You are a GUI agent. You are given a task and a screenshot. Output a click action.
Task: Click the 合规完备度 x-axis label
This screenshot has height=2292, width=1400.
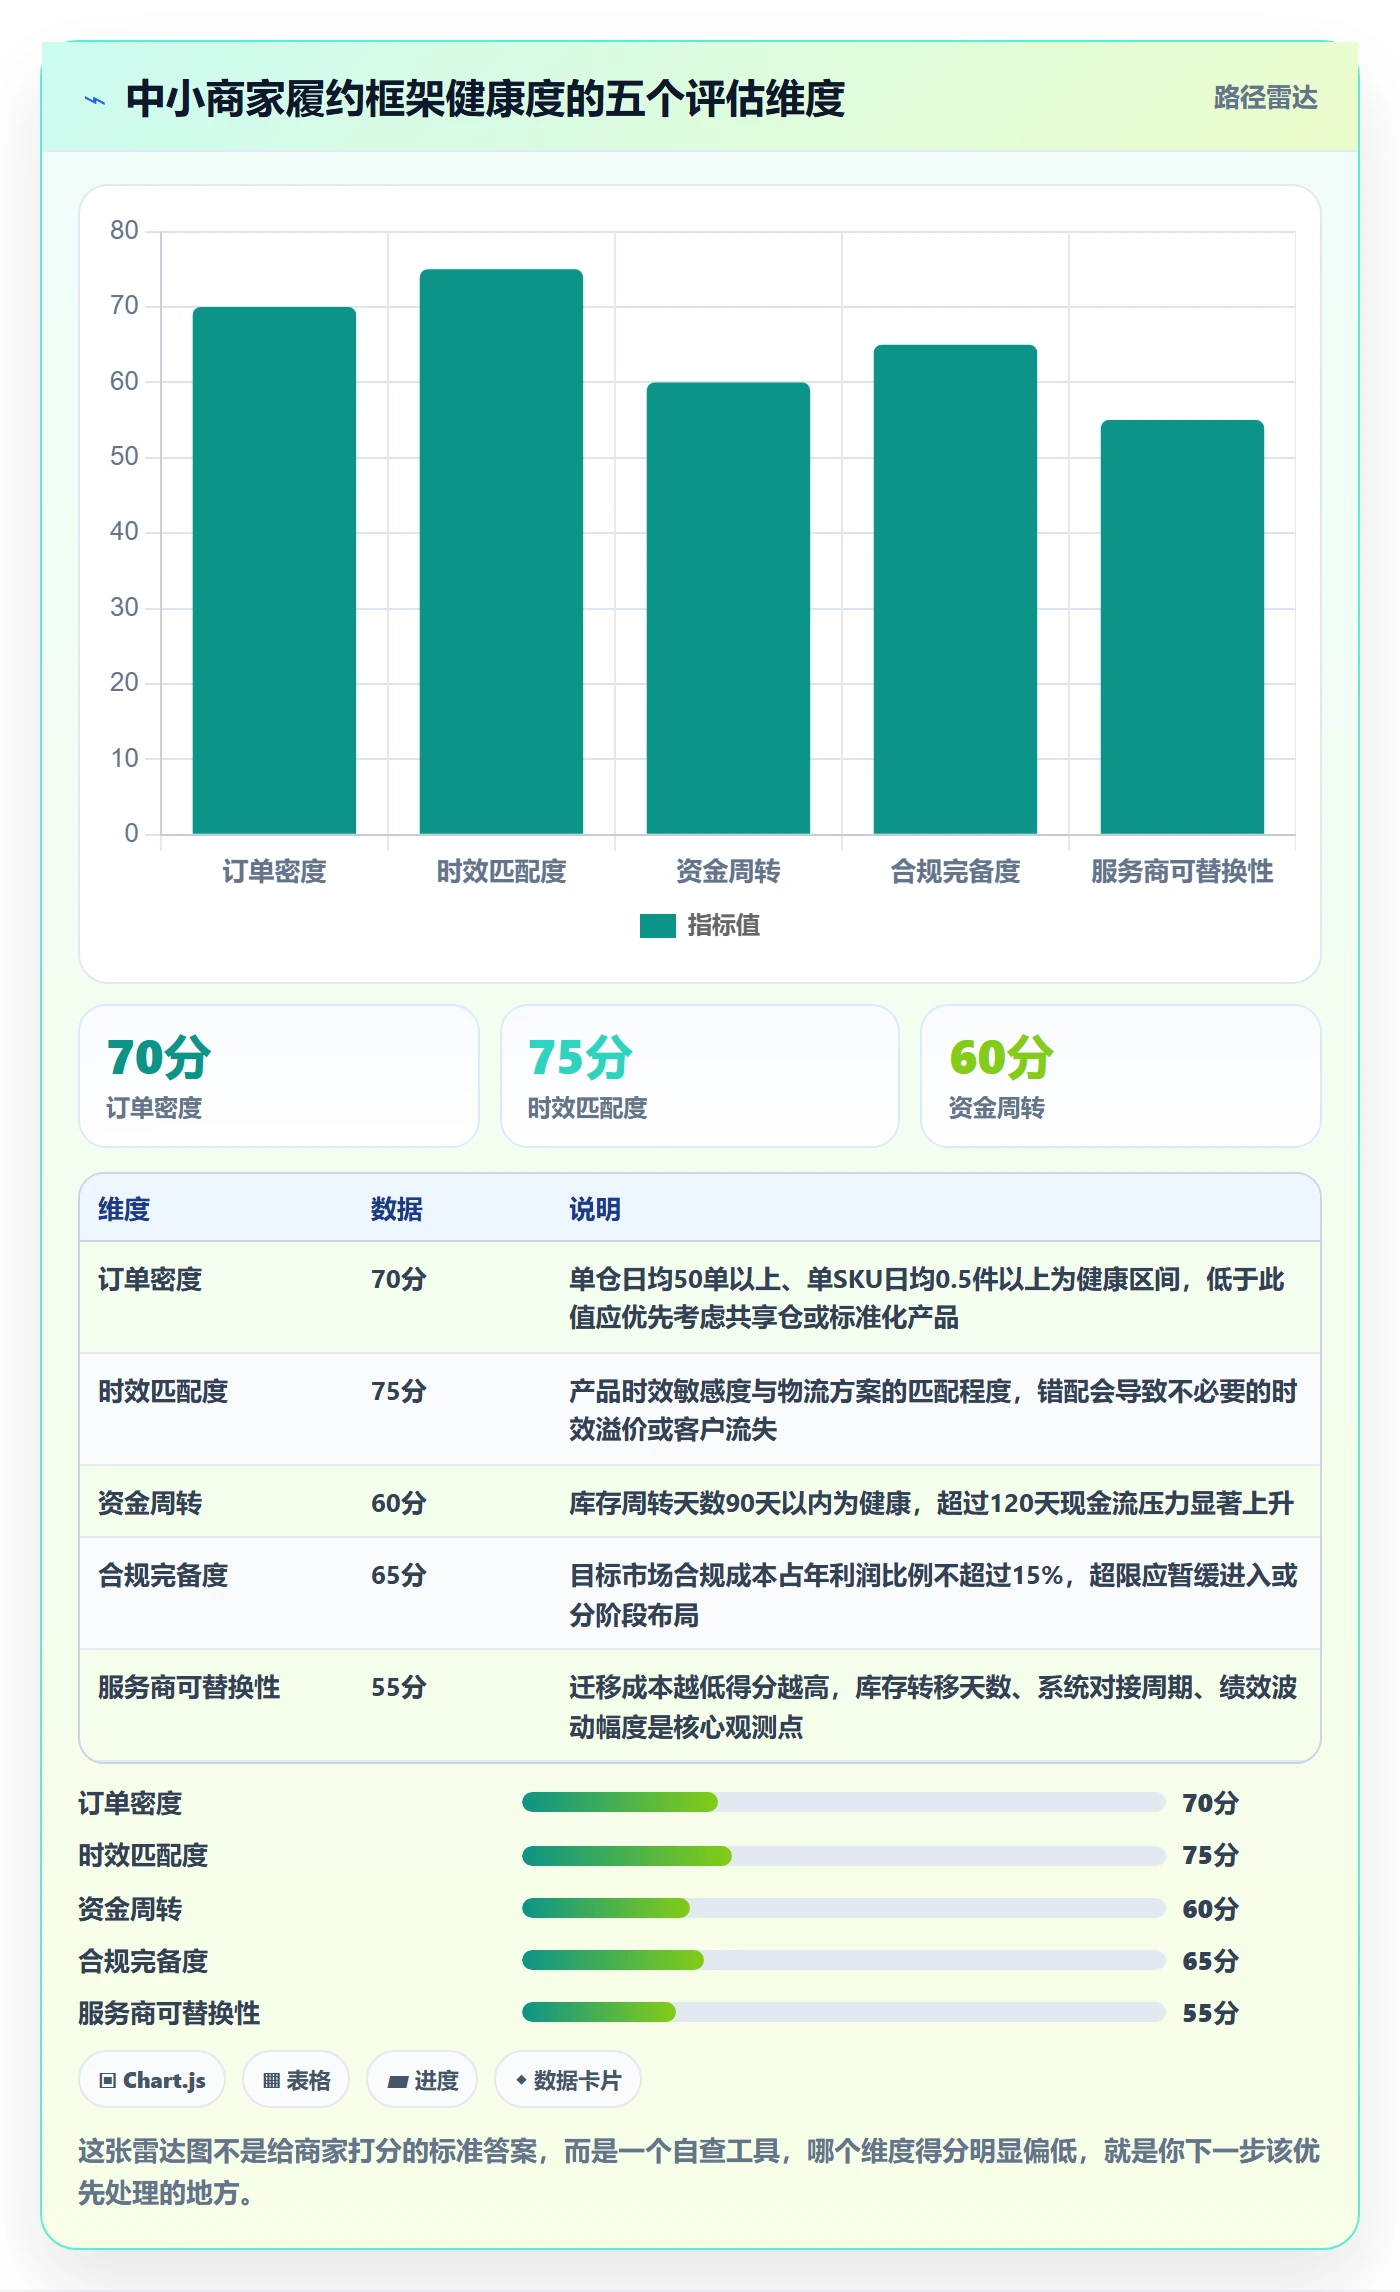click(x=955, y=871)
